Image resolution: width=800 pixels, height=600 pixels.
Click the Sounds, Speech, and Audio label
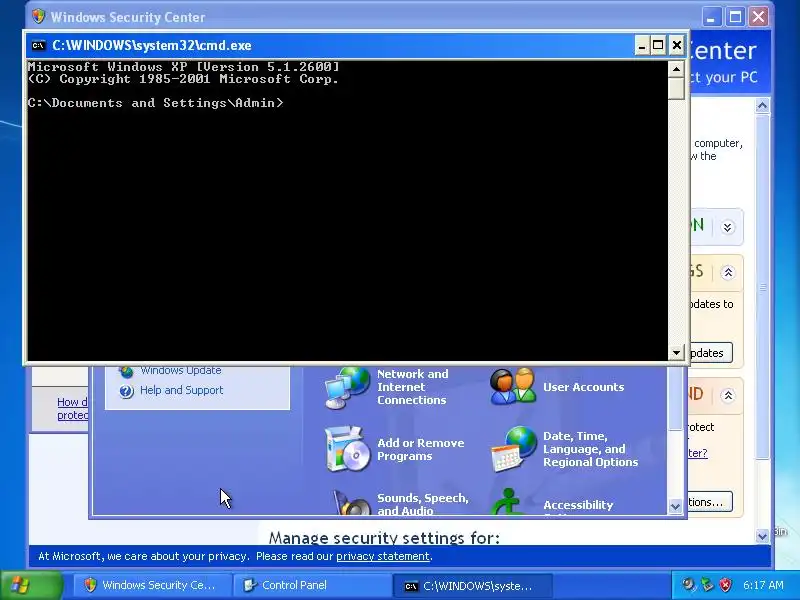click(422, 504)
